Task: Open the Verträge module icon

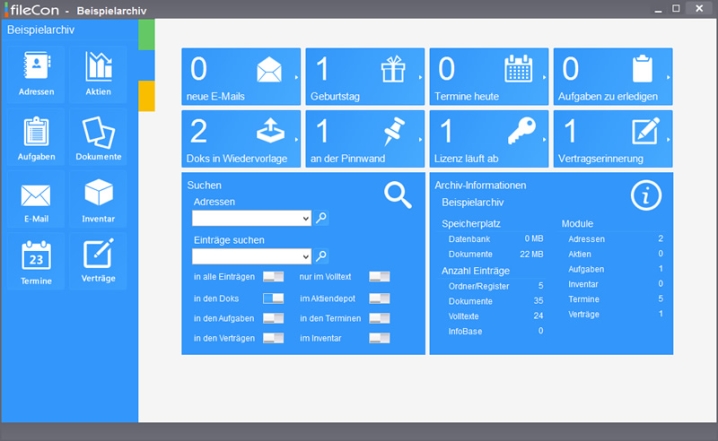Action: (x=98, y=263)
